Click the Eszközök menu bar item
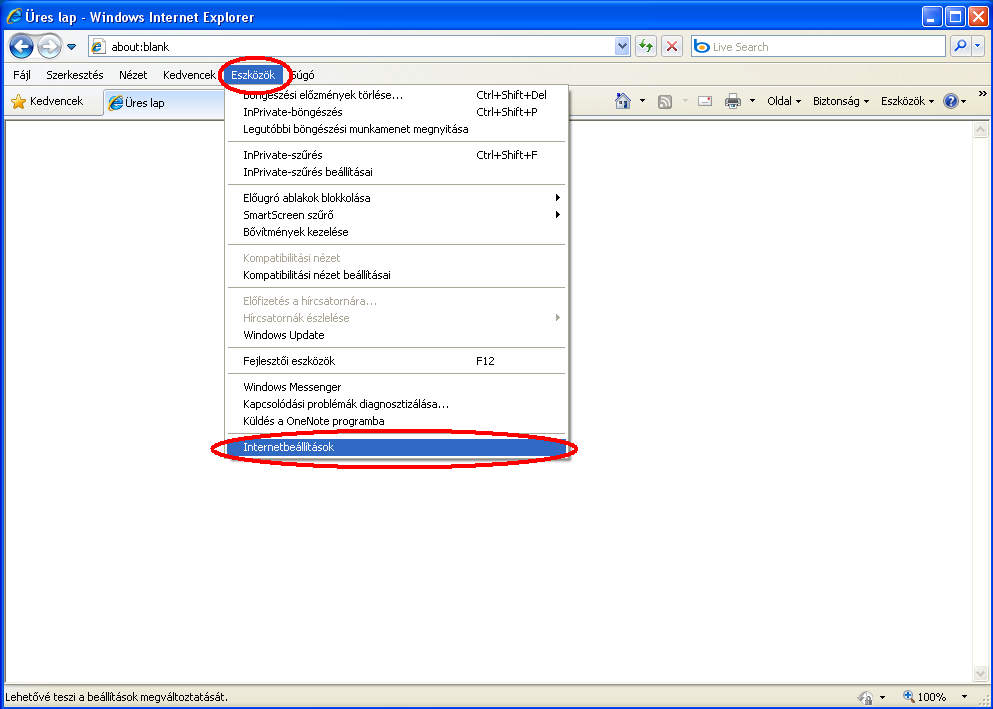This screenshot has height=709, width=993. coord(253,75)
